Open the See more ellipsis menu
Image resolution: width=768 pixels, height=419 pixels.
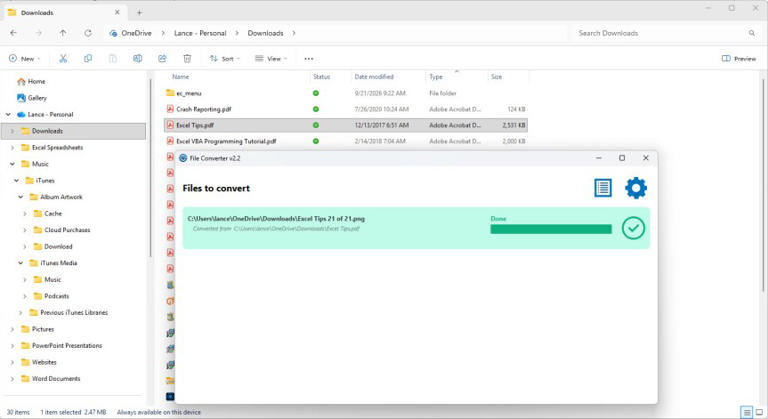click(309, 58)
